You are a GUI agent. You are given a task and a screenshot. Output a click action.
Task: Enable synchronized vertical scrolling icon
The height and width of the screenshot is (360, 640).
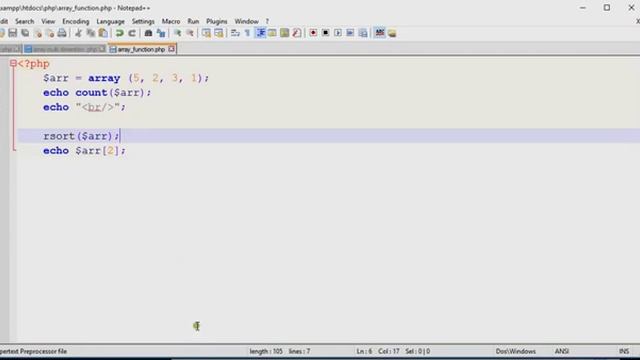pyautogui.click(x=207, y=33)
